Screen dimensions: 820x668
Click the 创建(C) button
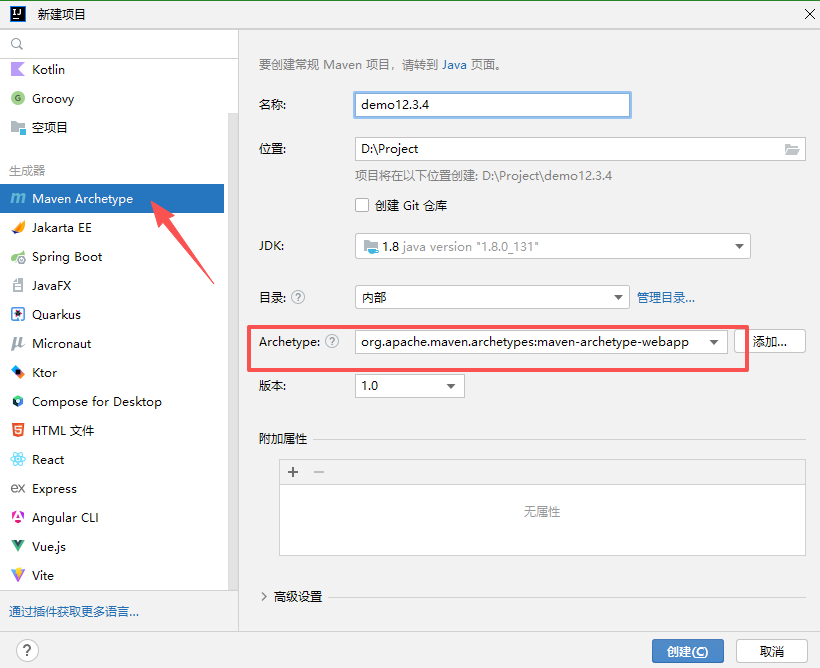point(687,651)
